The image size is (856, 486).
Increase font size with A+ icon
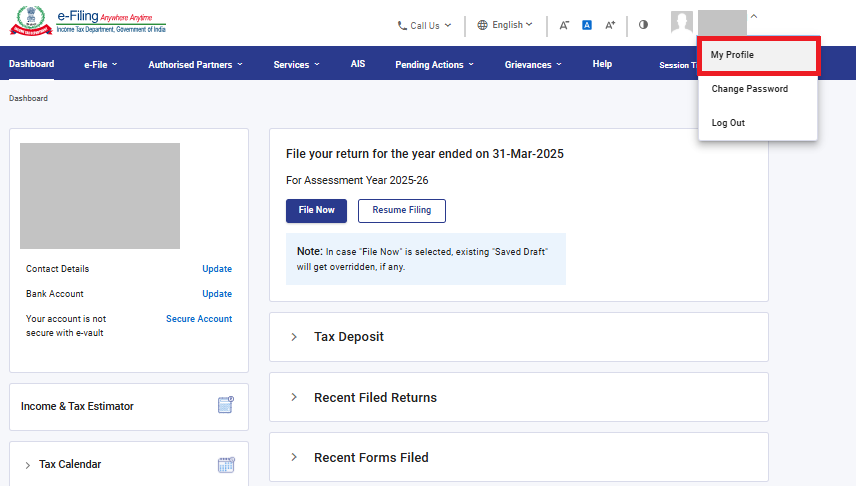(x=610, y=25)
